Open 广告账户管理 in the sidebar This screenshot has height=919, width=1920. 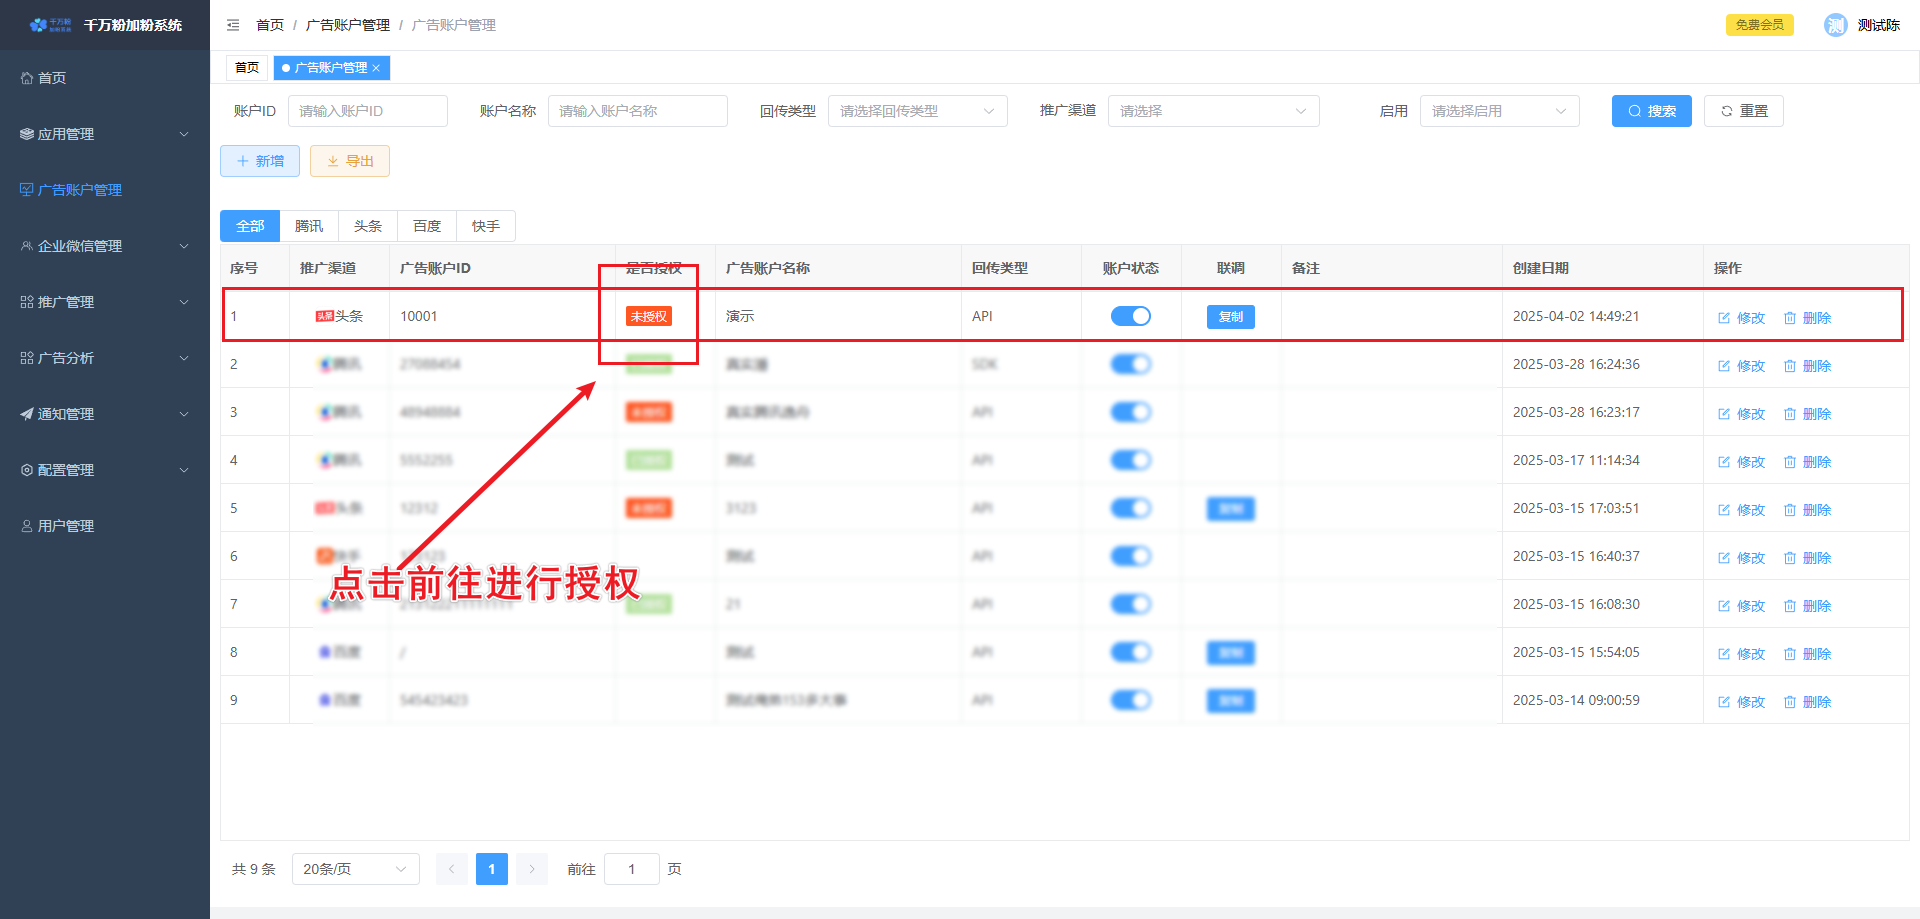(79, 190)
